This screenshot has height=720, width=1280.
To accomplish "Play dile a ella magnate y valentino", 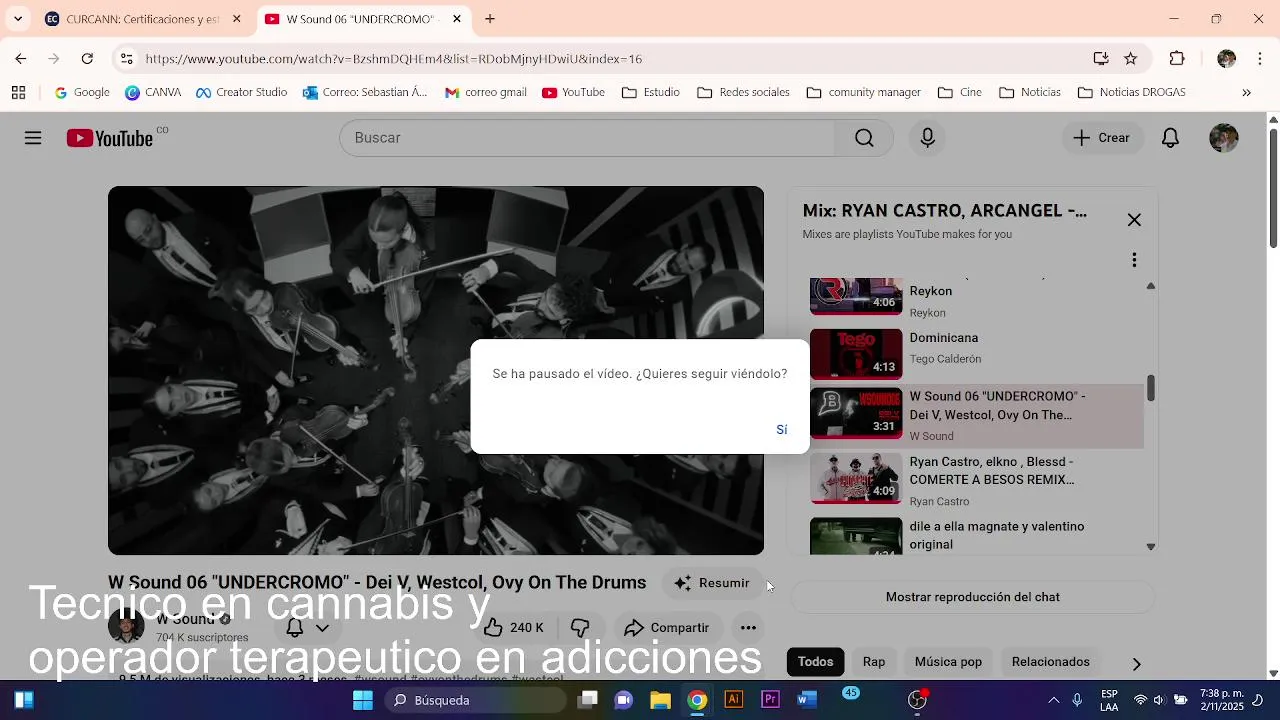I will pos(976,536).
